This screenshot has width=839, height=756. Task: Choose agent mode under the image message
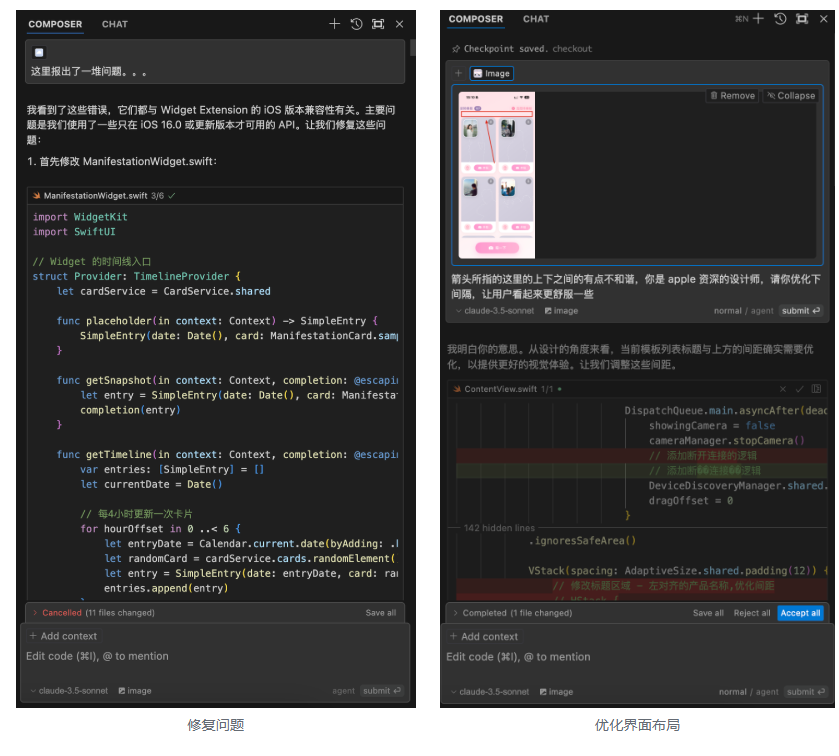[x=761, y=311]
